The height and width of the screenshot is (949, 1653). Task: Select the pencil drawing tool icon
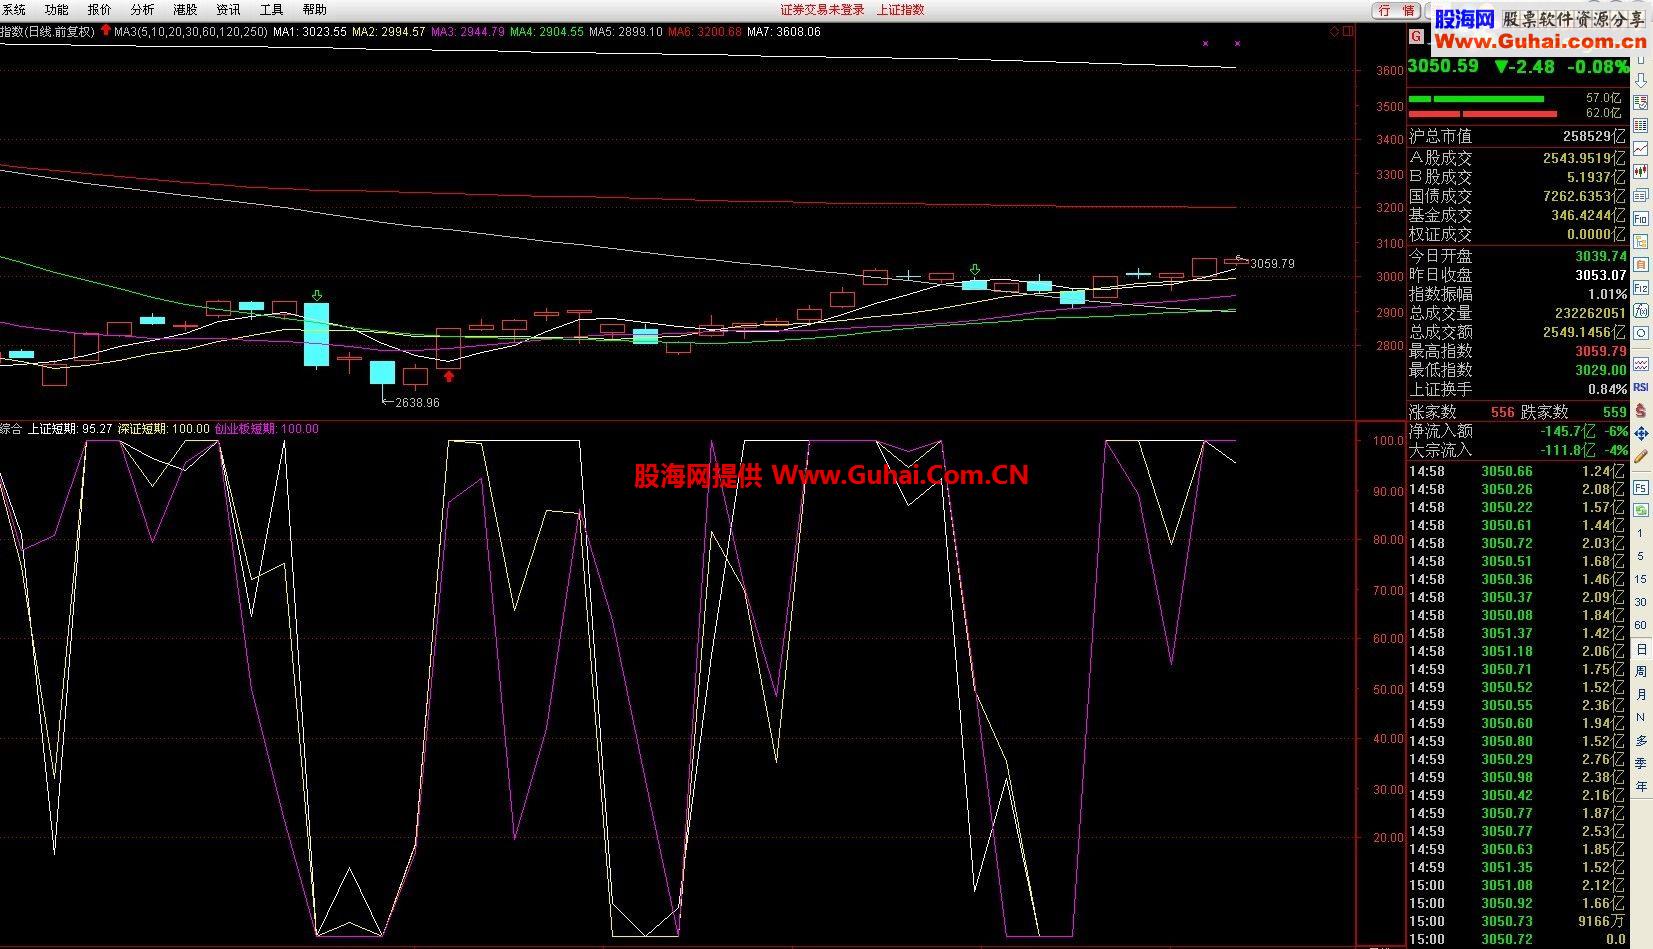[x=1641, y=455]
